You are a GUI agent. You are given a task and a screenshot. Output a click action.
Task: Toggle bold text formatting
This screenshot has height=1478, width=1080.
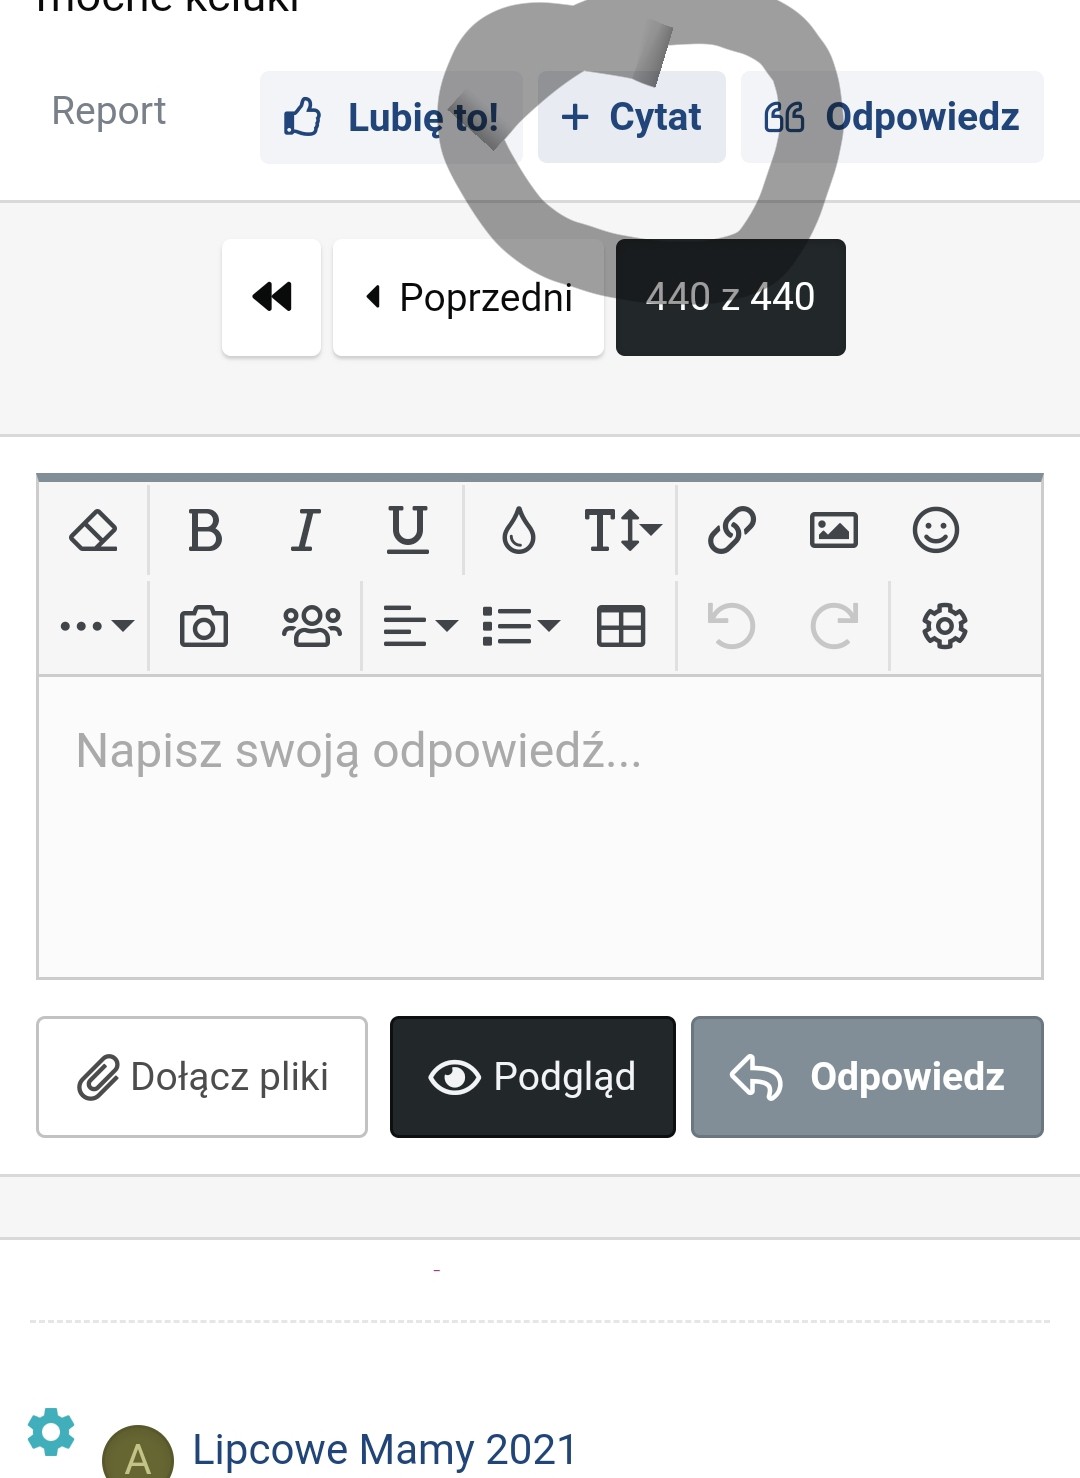coord(205,530)
